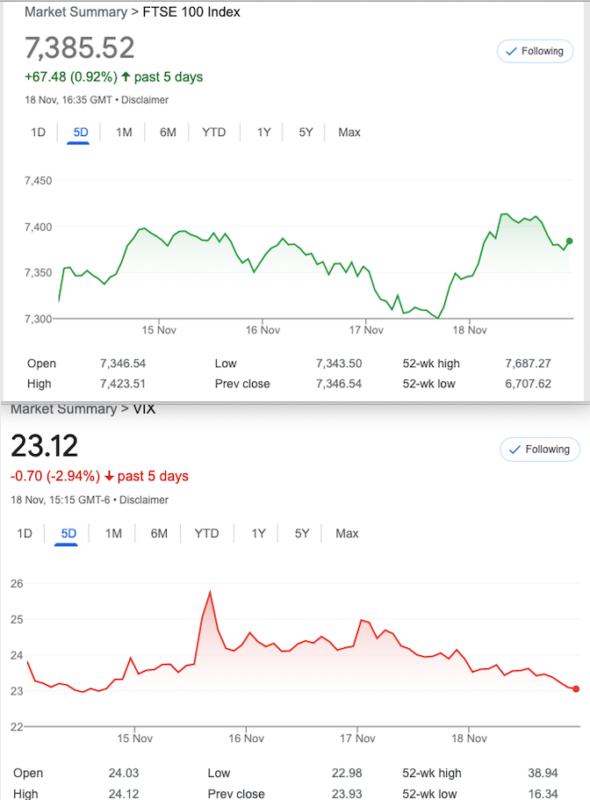Select Max tab in FTSE 100 chart

[x=349, y=133]
